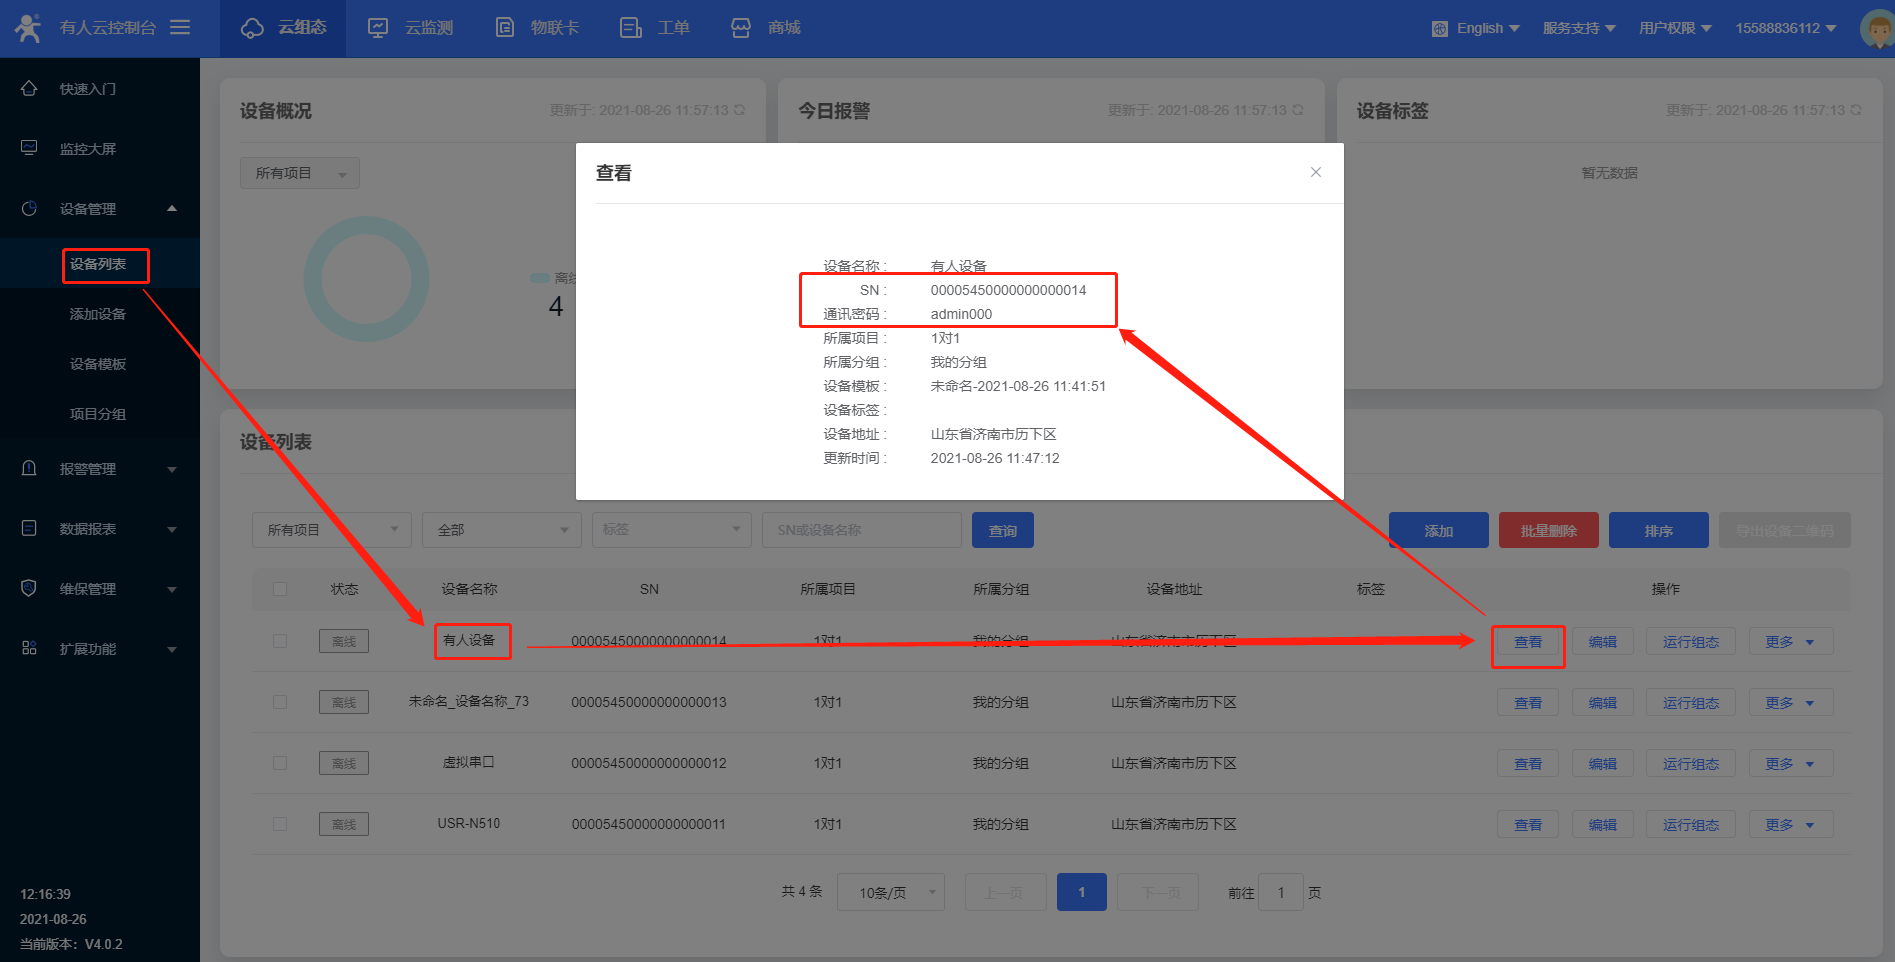Open 添加设备 in the sidebar menu
Screen dimensions: 1895x962
coord(98,314)
